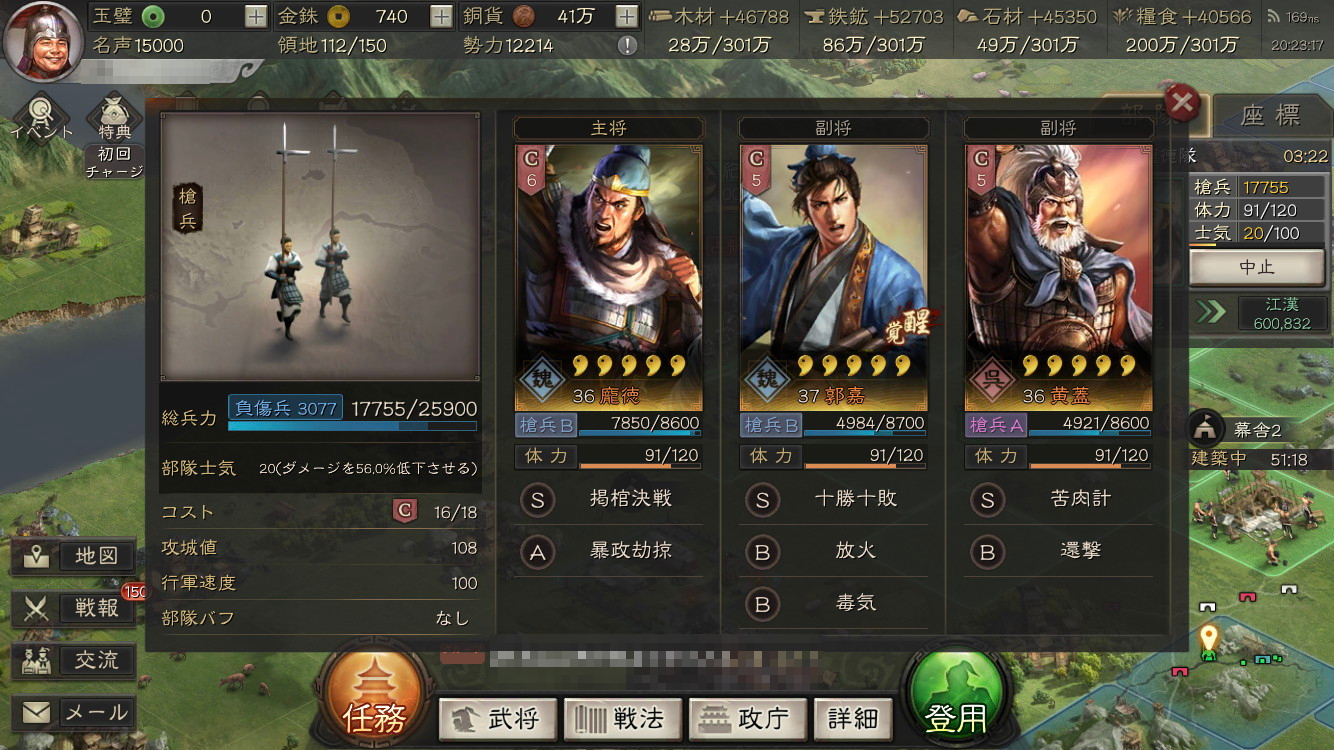This screenshot has width=1334, height=750.
Task: Add 金銖 using the plus icon
Action: point(441,16)
